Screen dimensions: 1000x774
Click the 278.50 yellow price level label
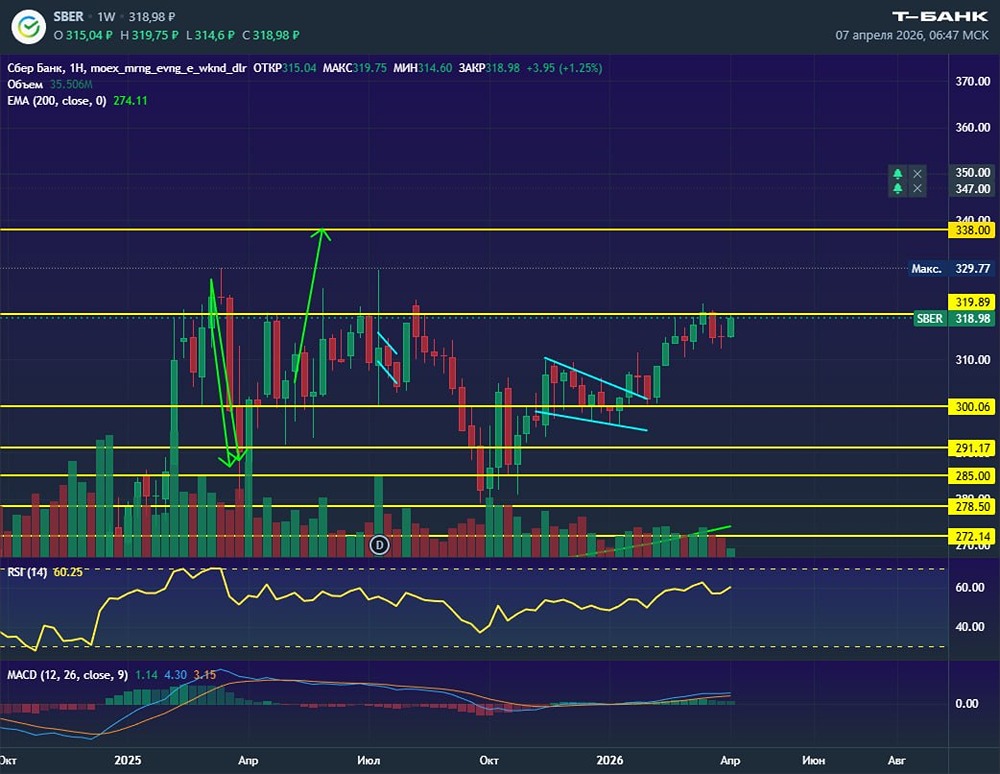pyautogui.click(x=972, y=506)
